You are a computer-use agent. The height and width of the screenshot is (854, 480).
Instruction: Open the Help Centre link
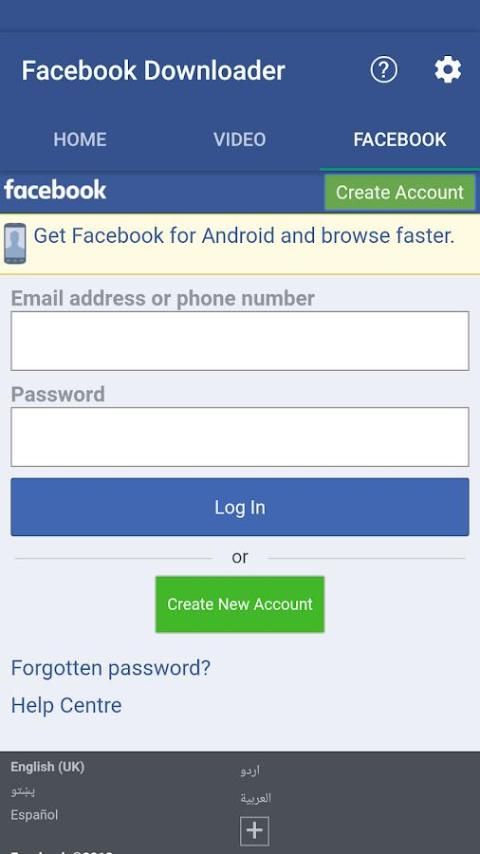click(66, 705)
